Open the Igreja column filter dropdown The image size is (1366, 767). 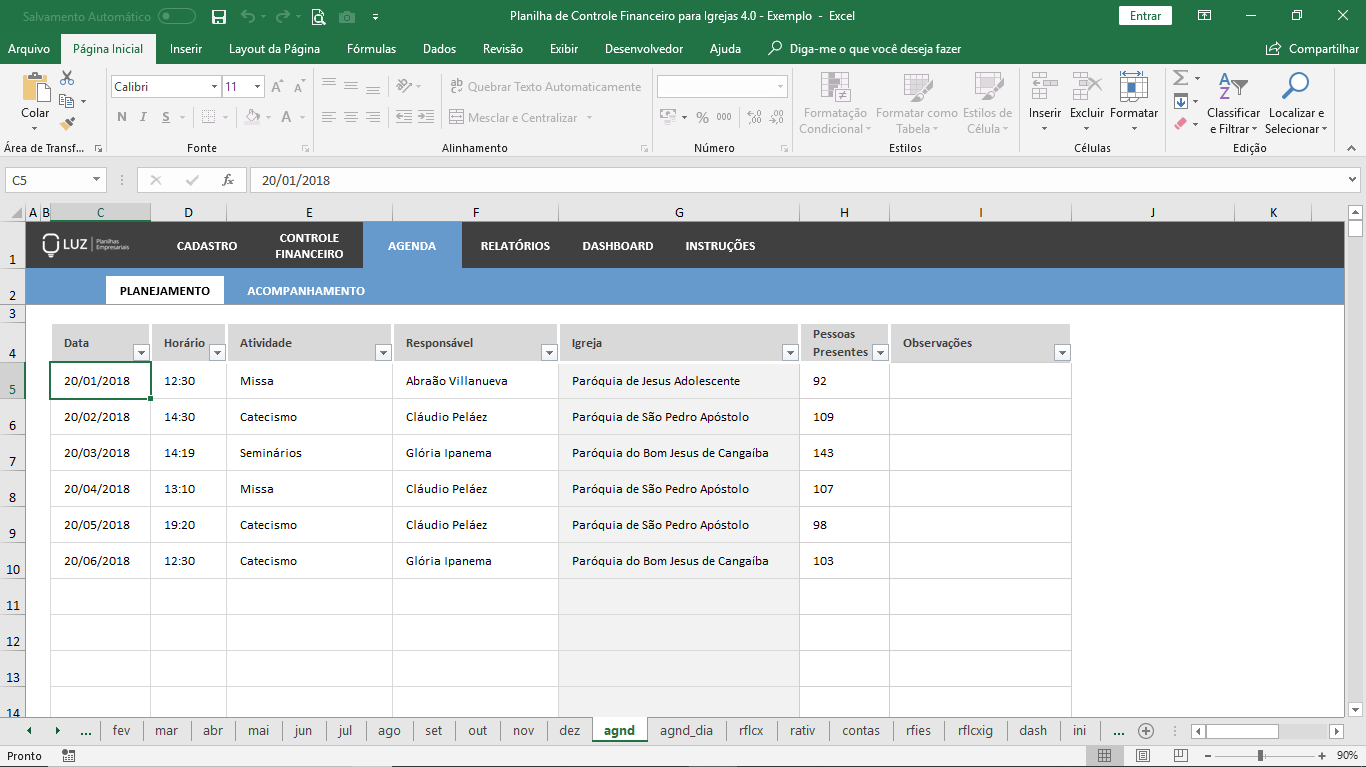(x=789, y=352)
